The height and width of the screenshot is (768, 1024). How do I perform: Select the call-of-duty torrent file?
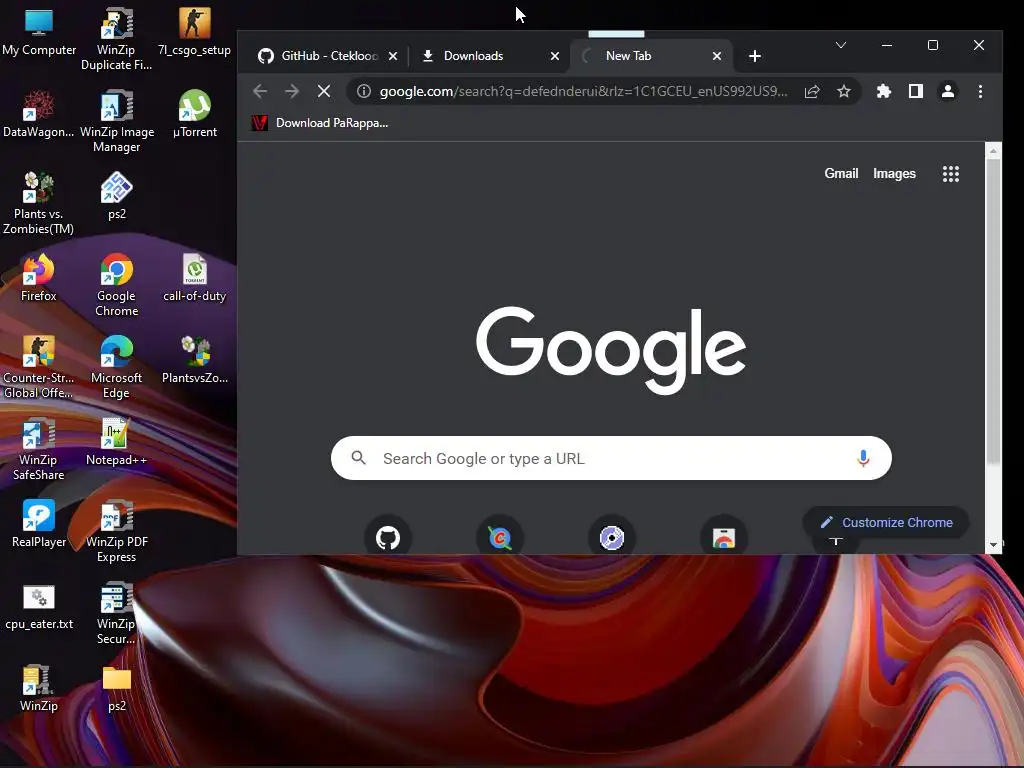tap(195, 278)
